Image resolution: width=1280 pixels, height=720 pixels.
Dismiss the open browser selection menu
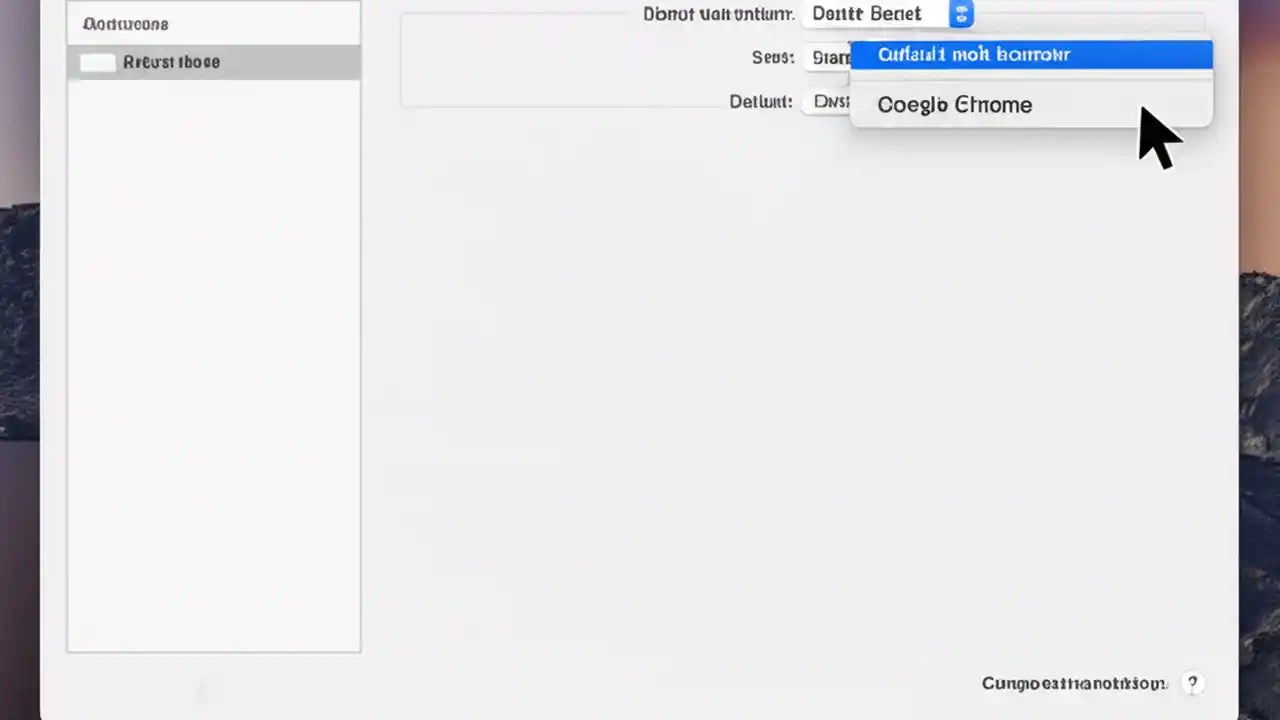pos(600,400)
